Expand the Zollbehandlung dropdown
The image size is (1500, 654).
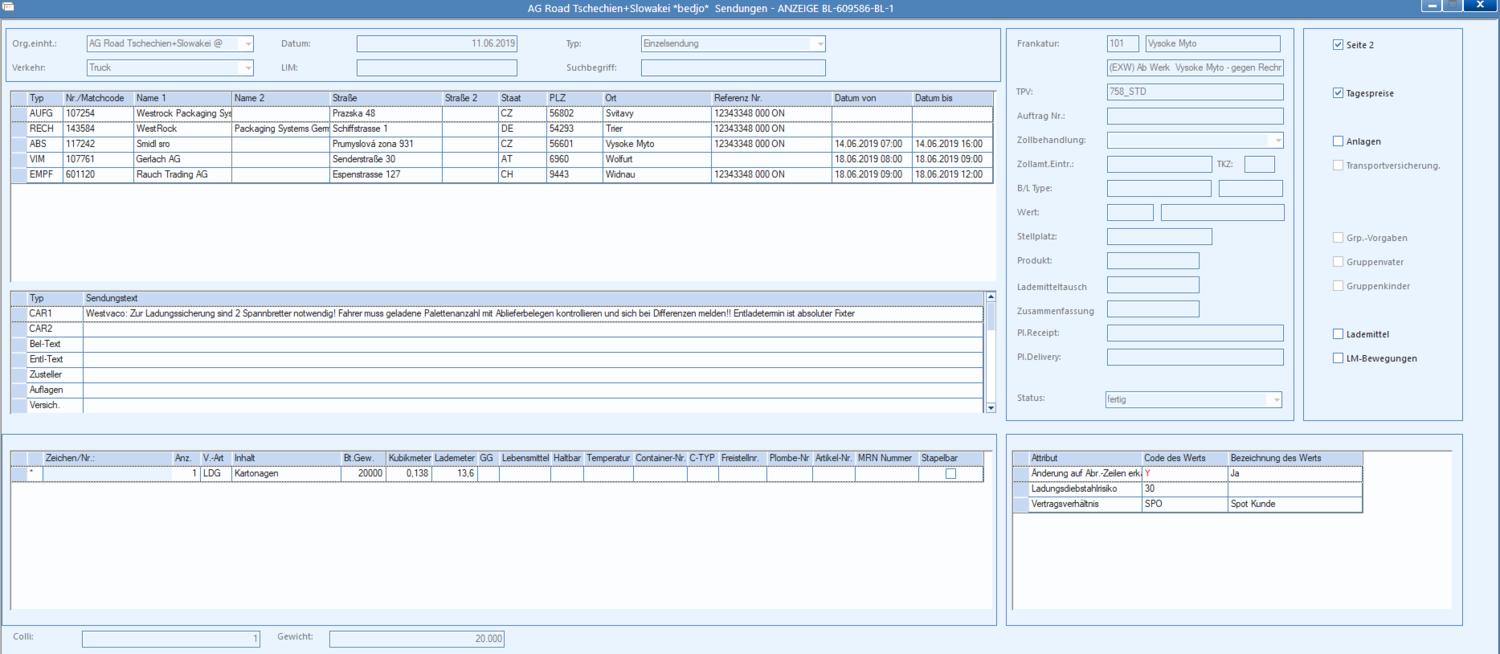pyautogui.click(x=1278, y=141)
